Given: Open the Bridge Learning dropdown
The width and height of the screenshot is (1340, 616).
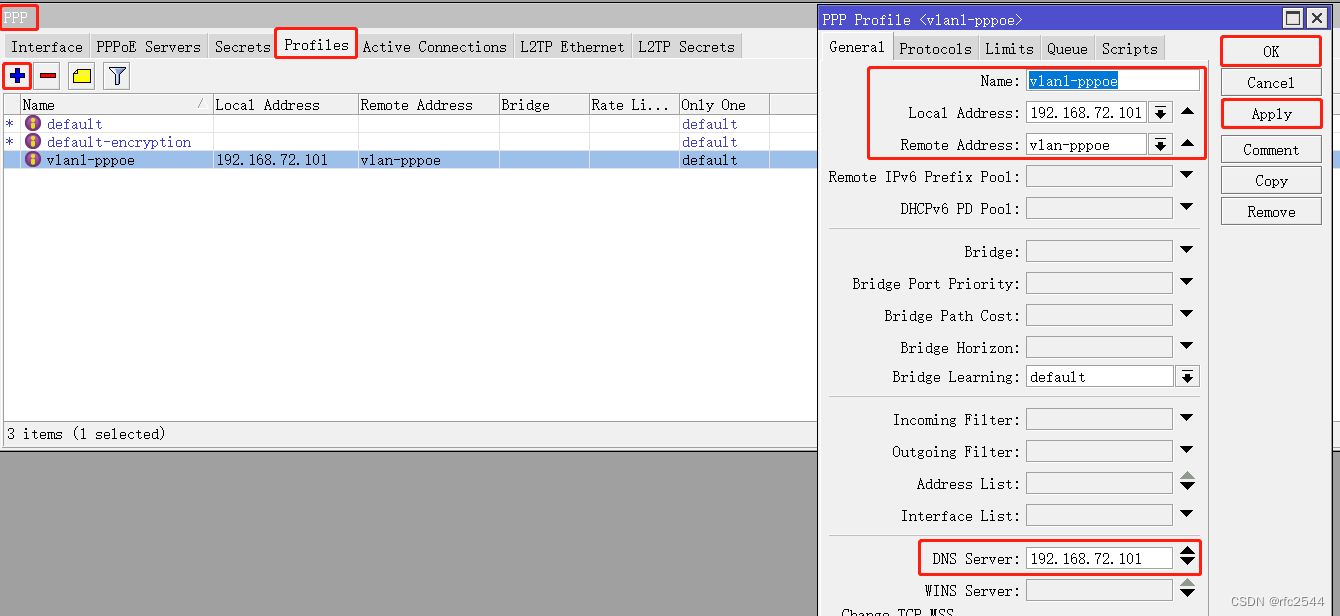Looking at the screenshot, I should tap(1187, 376).
